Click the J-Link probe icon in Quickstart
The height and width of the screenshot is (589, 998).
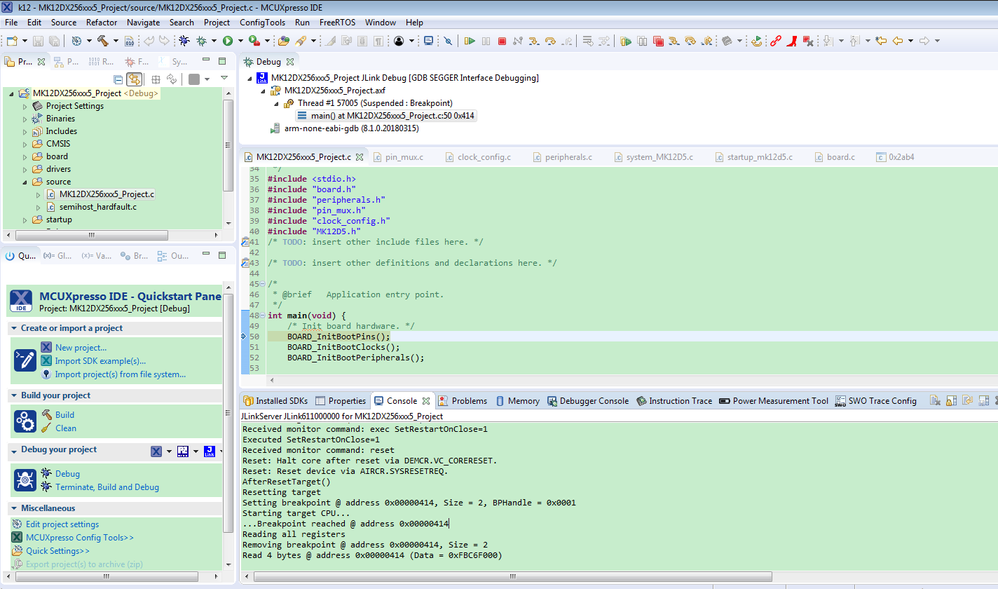click(x=209, y=451)
